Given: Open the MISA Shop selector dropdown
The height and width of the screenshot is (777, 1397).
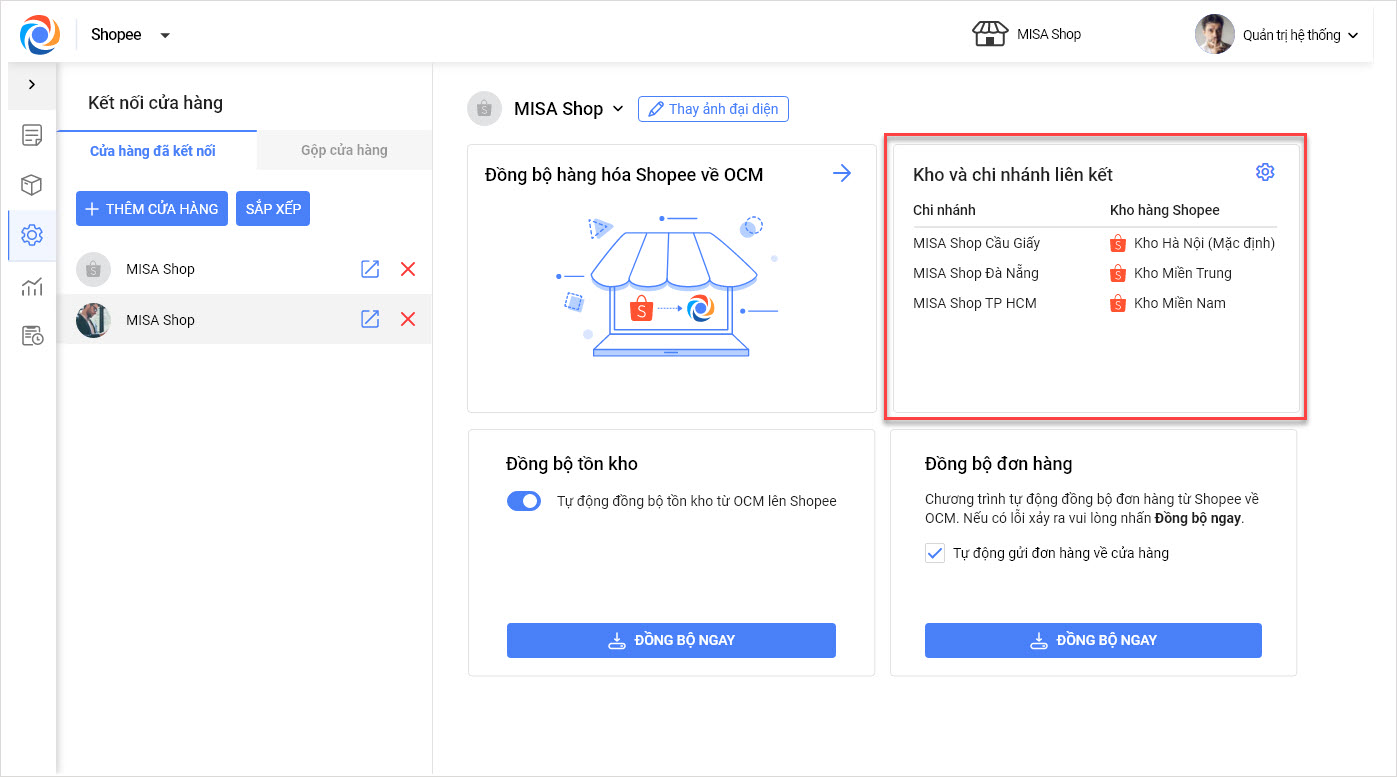Looking at the screenshot, I should pyautogui.click(x=618, y=109).
